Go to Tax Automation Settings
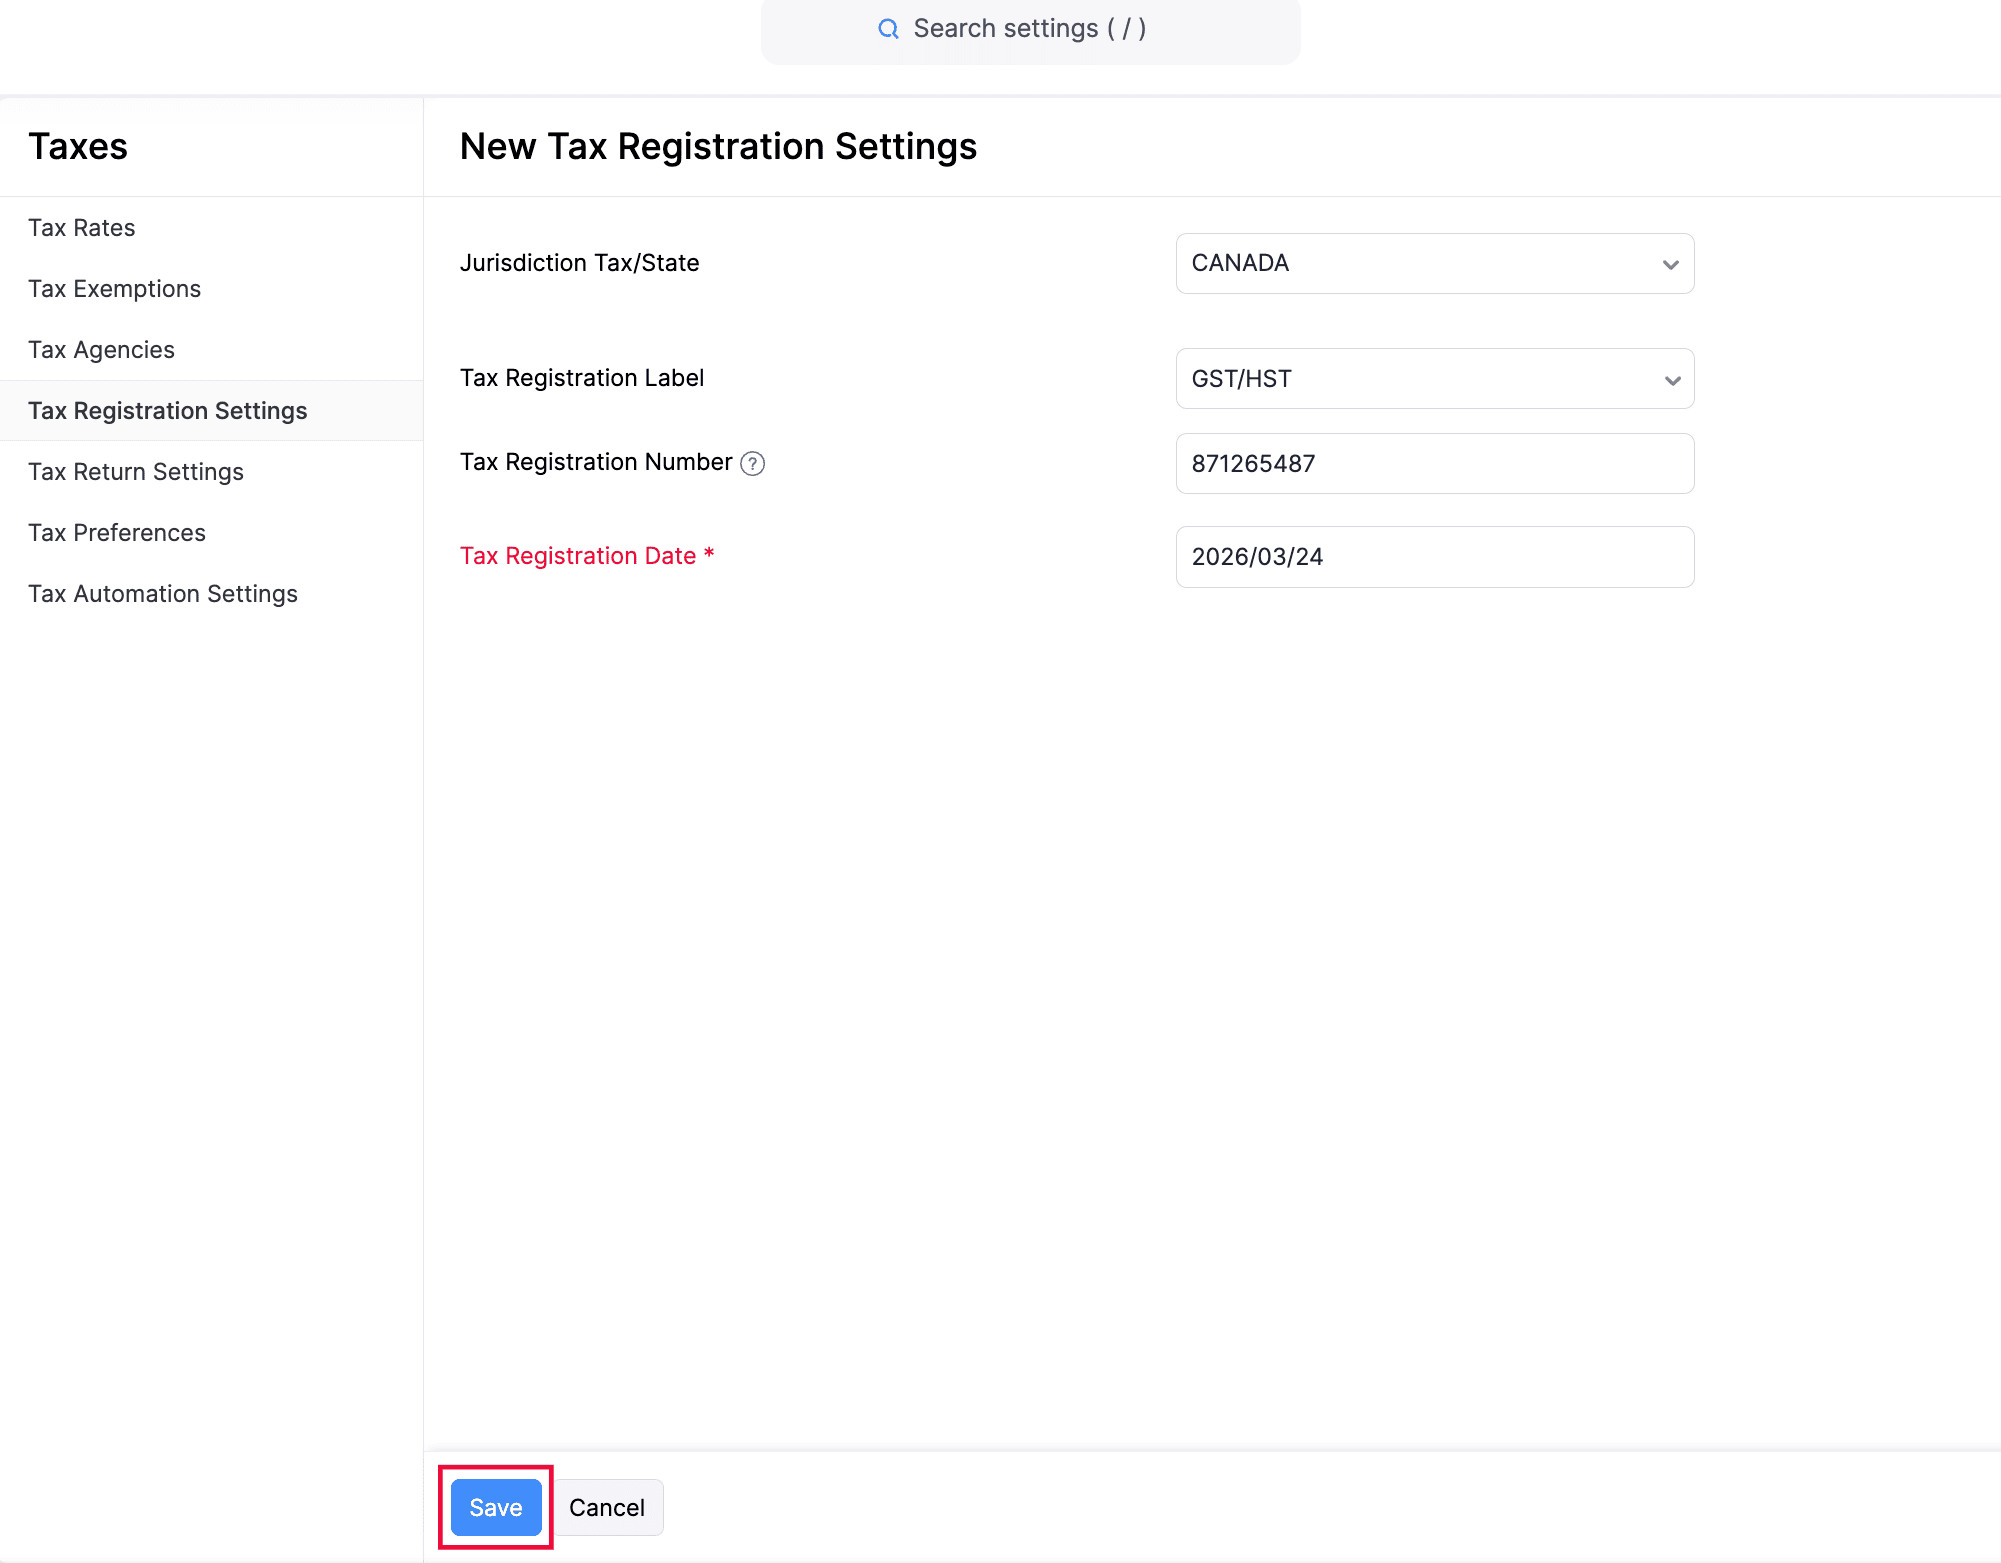 (x=163, y=594)
